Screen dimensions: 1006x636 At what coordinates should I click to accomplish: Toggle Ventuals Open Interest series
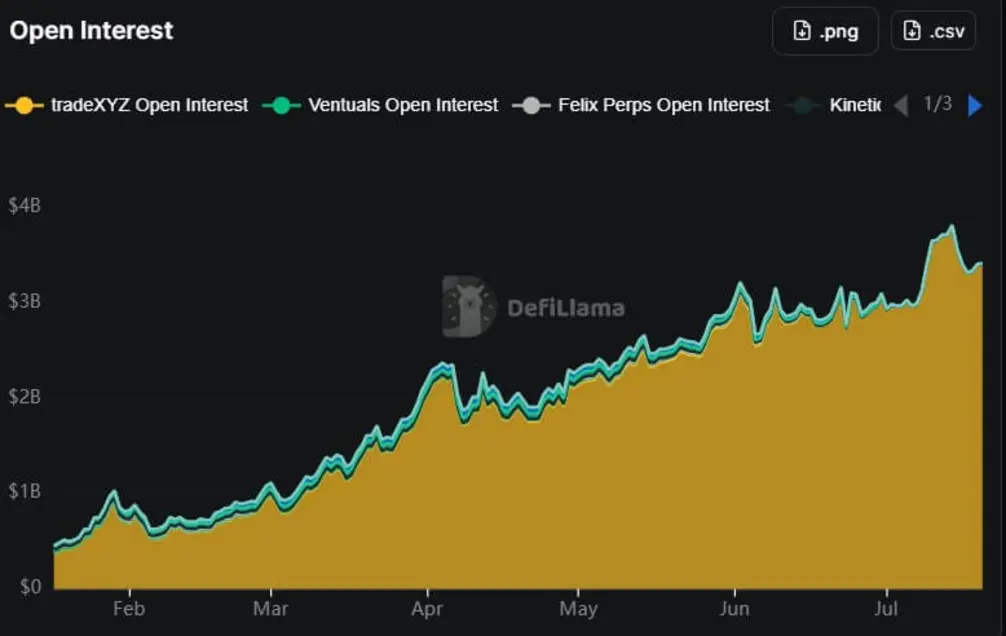pyautogui.click(x=380, y=105)
